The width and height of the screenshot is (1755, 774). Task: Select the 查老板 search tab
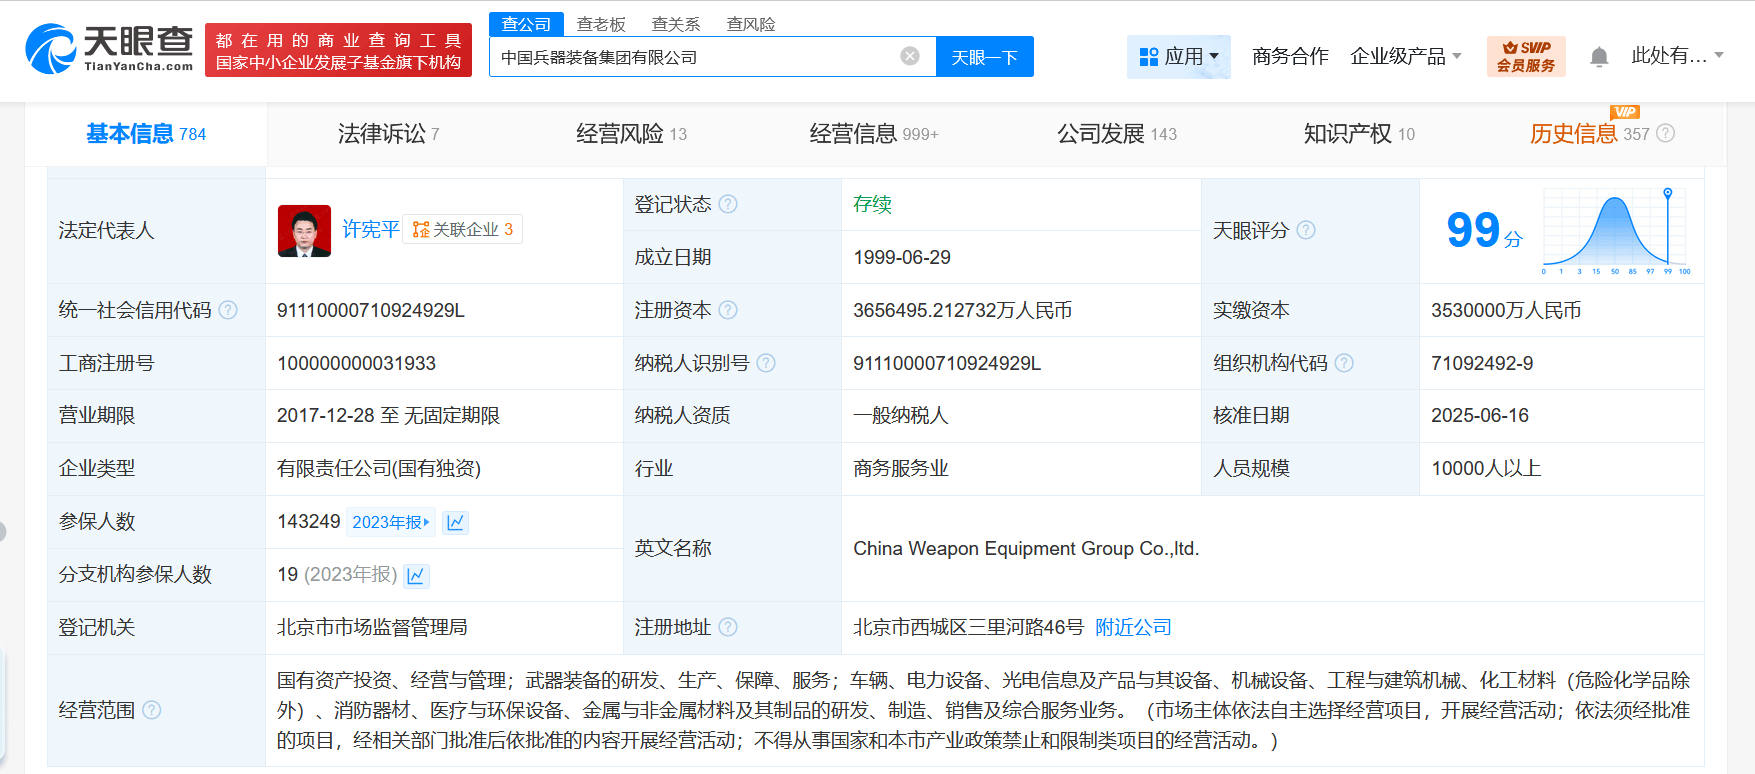coord(601,24)
